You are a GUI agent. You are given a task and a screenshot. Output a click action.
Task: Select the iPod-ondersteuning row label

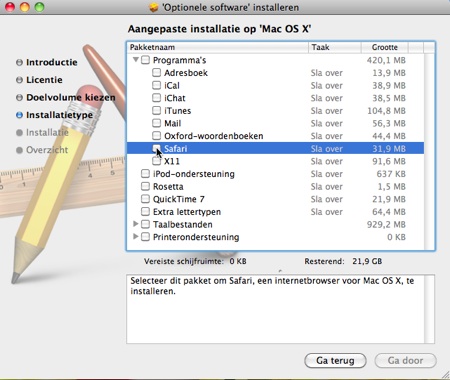point(194,174)
